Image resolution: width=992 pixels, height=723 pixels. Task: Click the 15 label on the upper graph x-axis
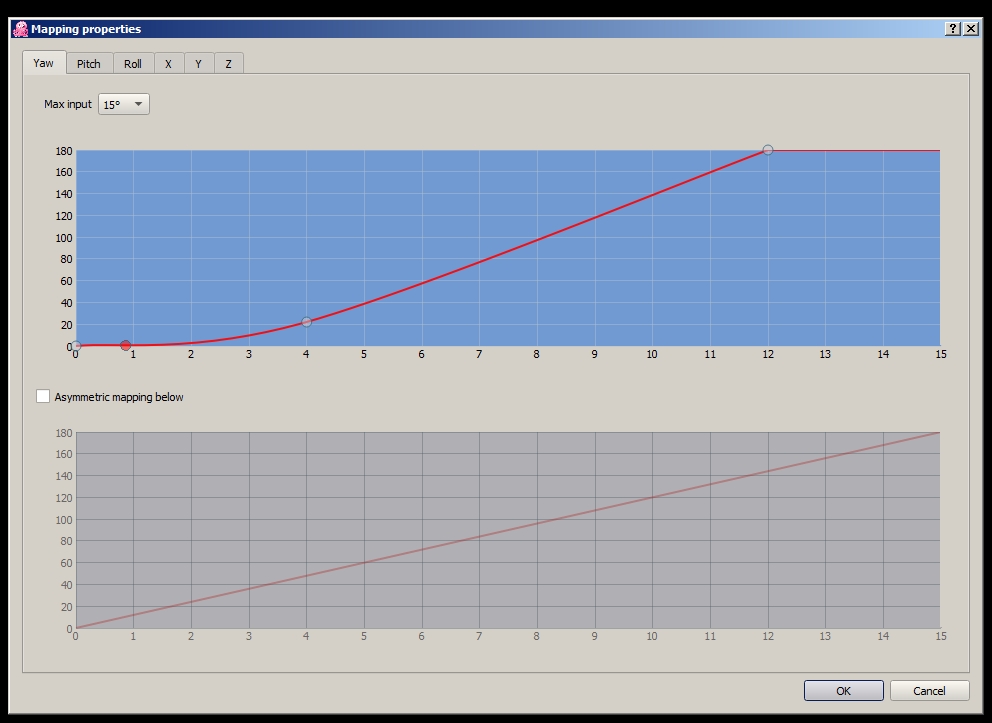pos(941,354)
